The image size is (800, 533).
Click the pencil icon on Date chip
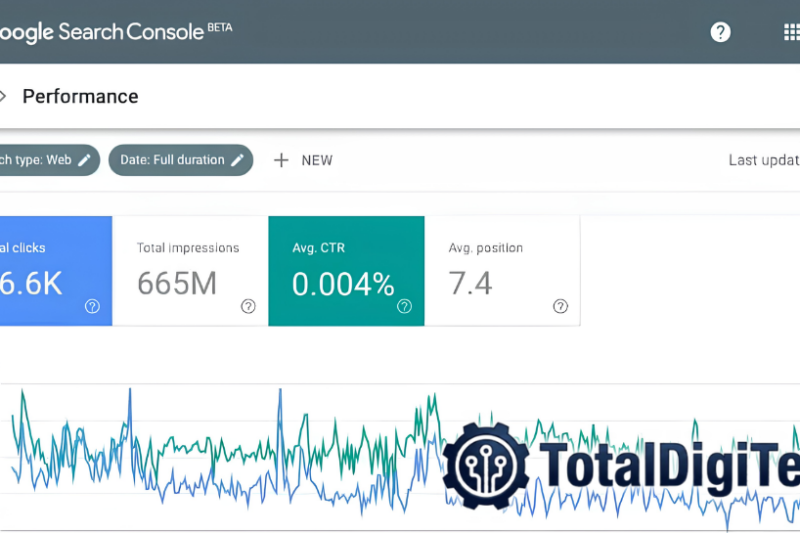[237, 160]
